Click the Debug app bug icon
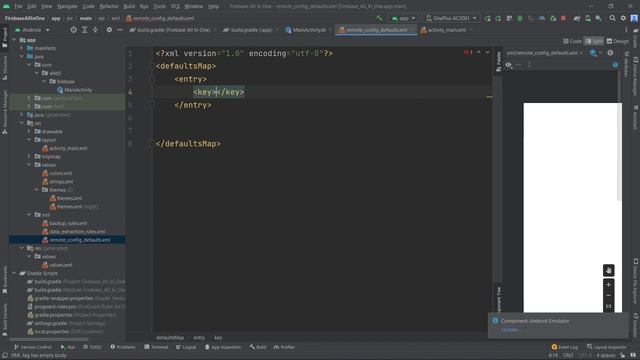 click(x=520, y=18)
